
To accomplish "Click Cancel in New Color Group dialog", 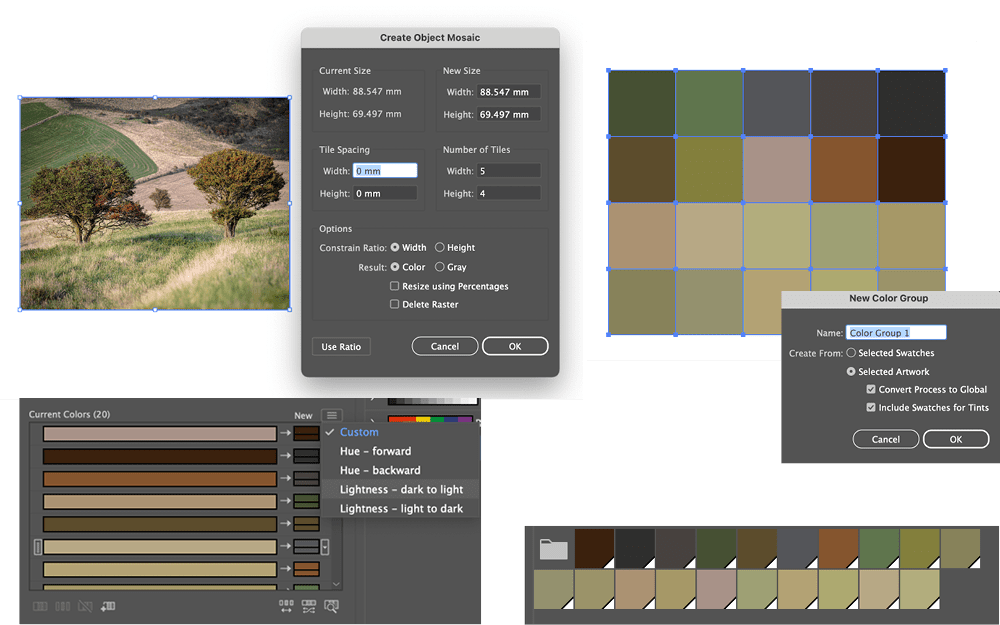I will [885, 439].
